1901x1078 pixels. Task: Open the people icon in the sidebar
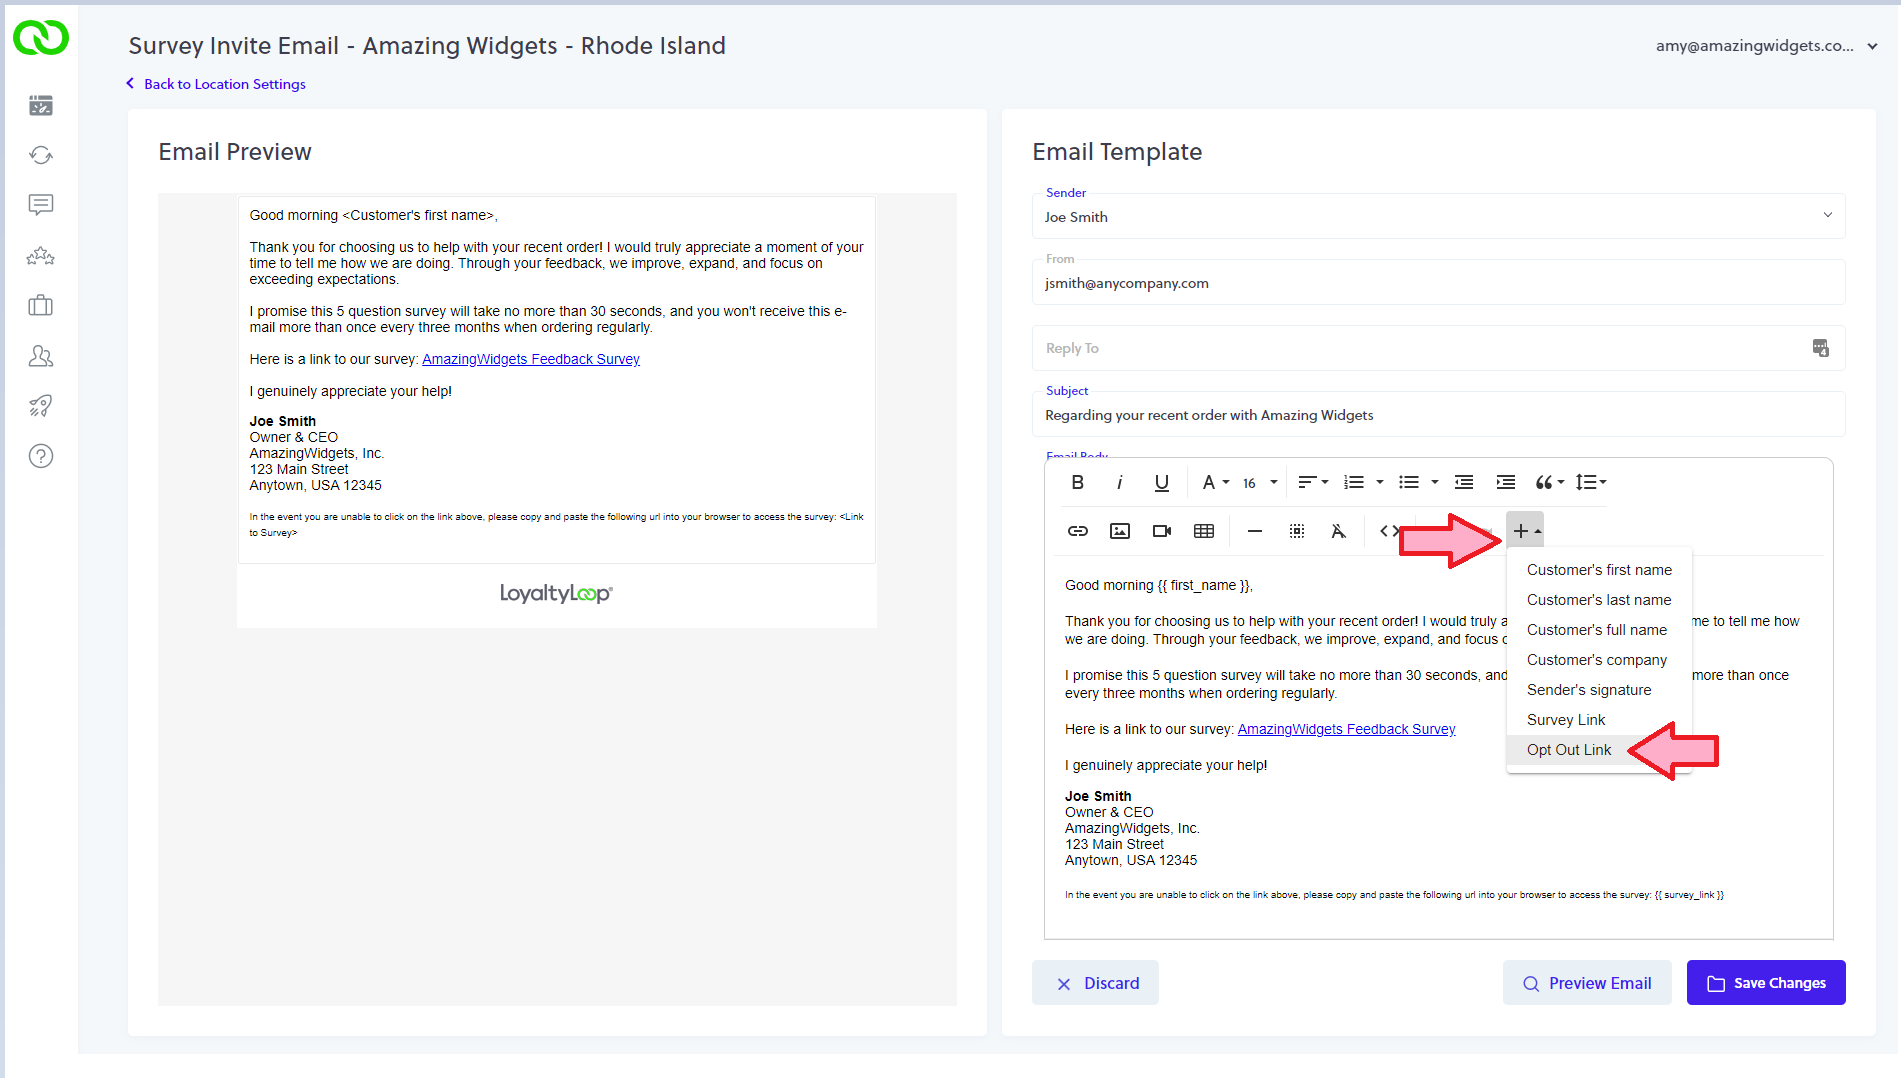(x=41, y=356)
